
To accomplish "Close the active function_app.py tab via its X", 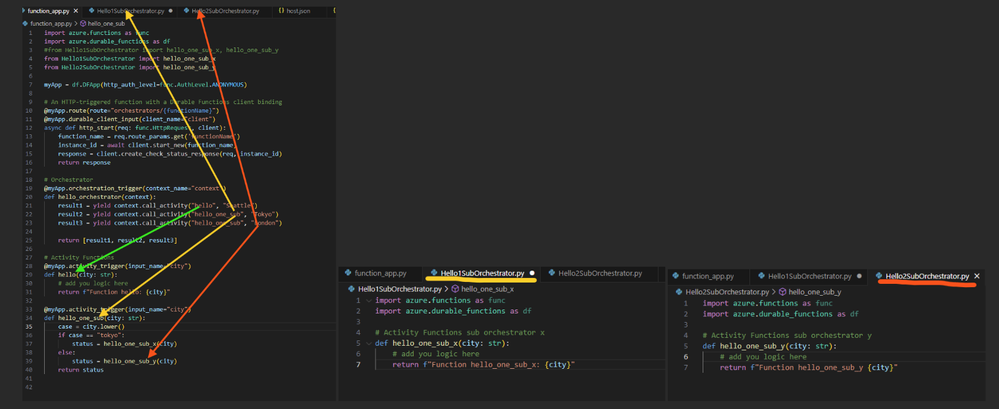I will pos(76,11).
